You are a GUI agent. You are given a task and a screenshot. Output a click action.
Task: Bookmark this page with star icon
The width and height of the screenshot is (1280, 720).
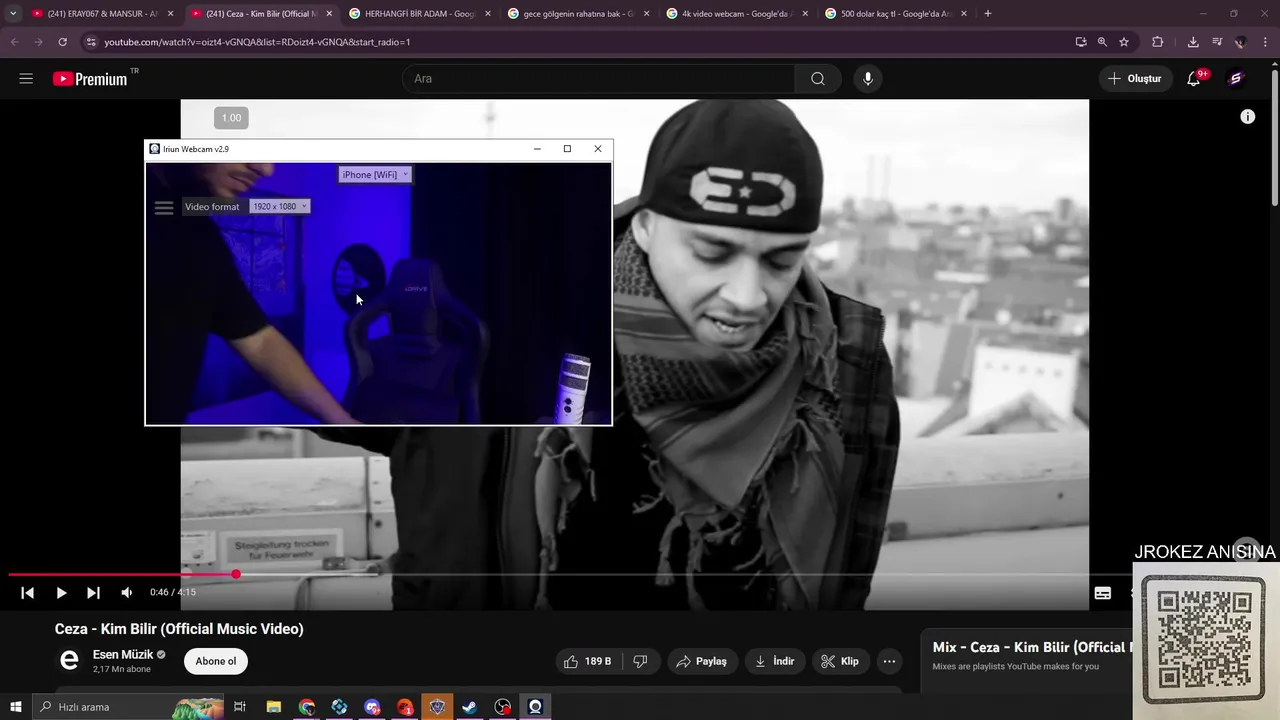click(1124, 42)
